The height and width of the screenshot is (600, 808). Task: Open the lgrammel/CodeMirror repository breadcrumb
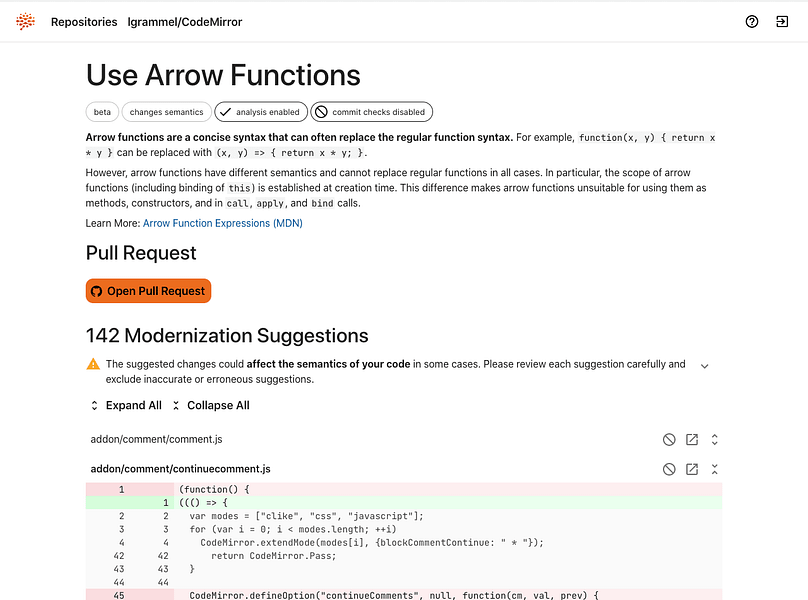pyautogui.click(x=184, y=22)
